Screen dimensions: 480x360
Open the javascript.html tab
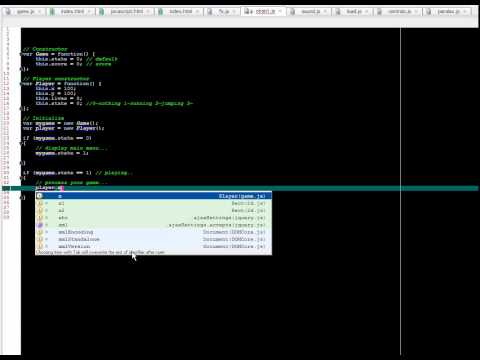(126, 11)
